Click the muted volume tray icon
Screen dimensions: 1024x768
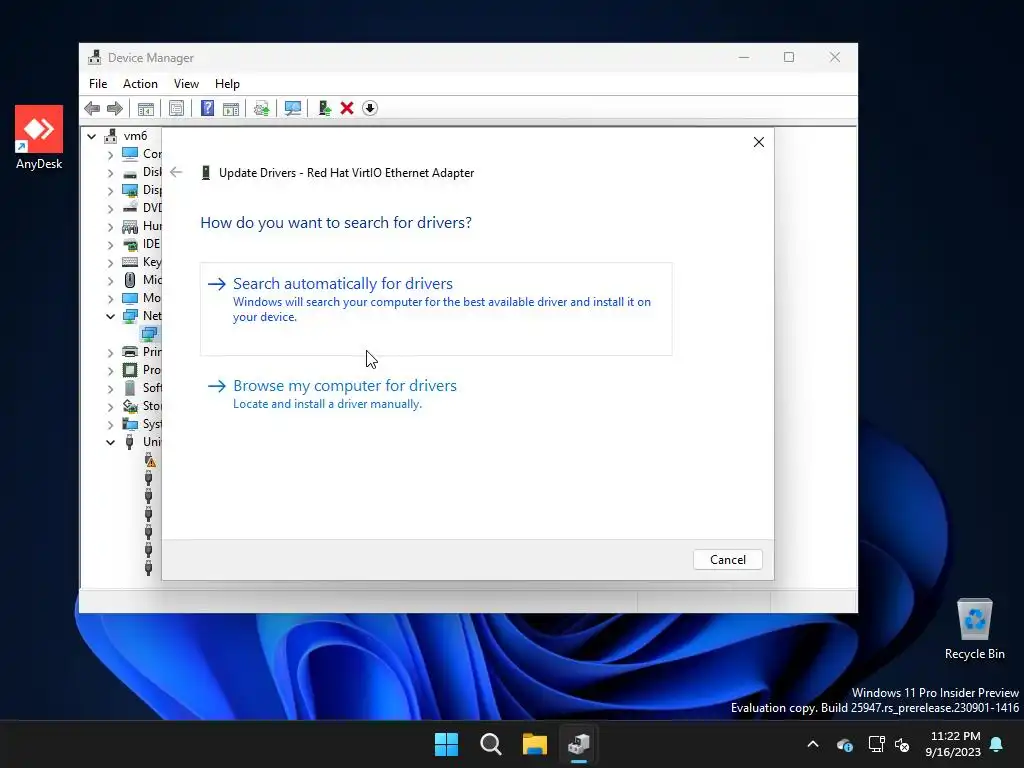[x=902, y=744]
